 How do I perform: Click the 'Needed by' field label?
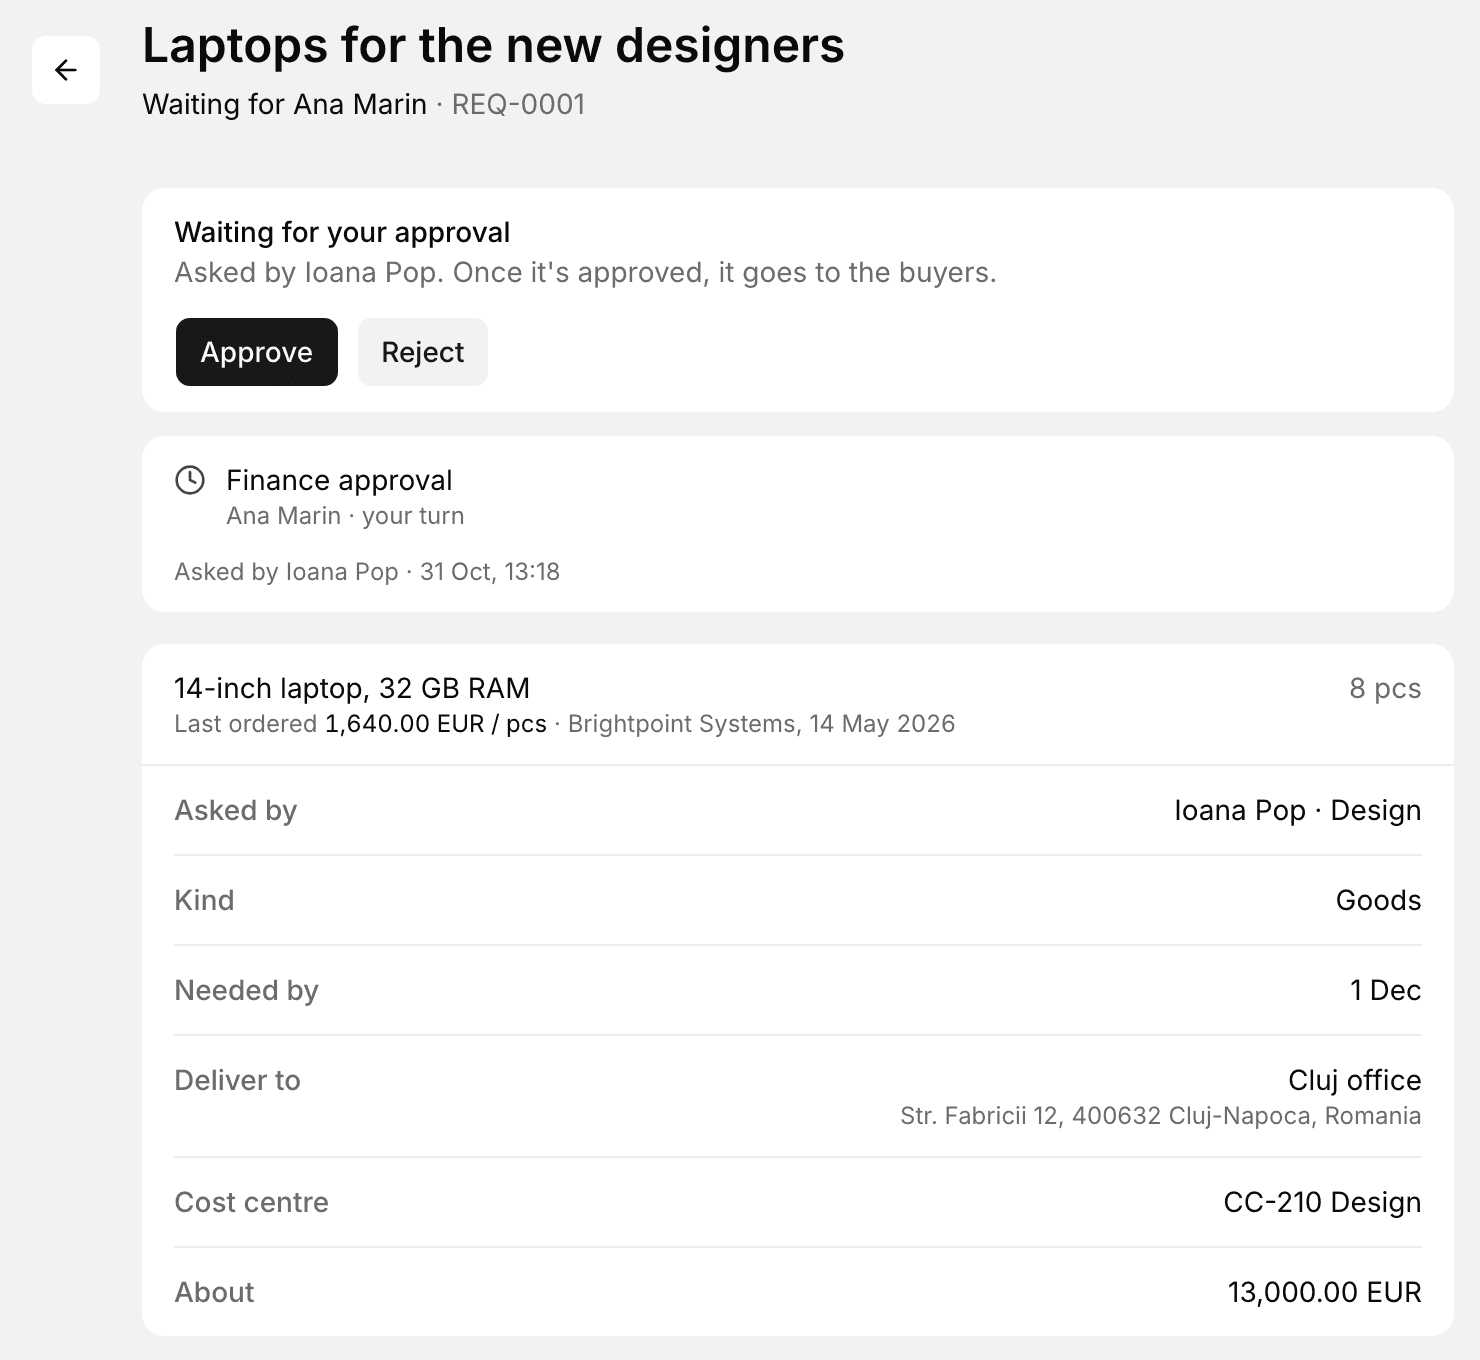click(247, 990)
